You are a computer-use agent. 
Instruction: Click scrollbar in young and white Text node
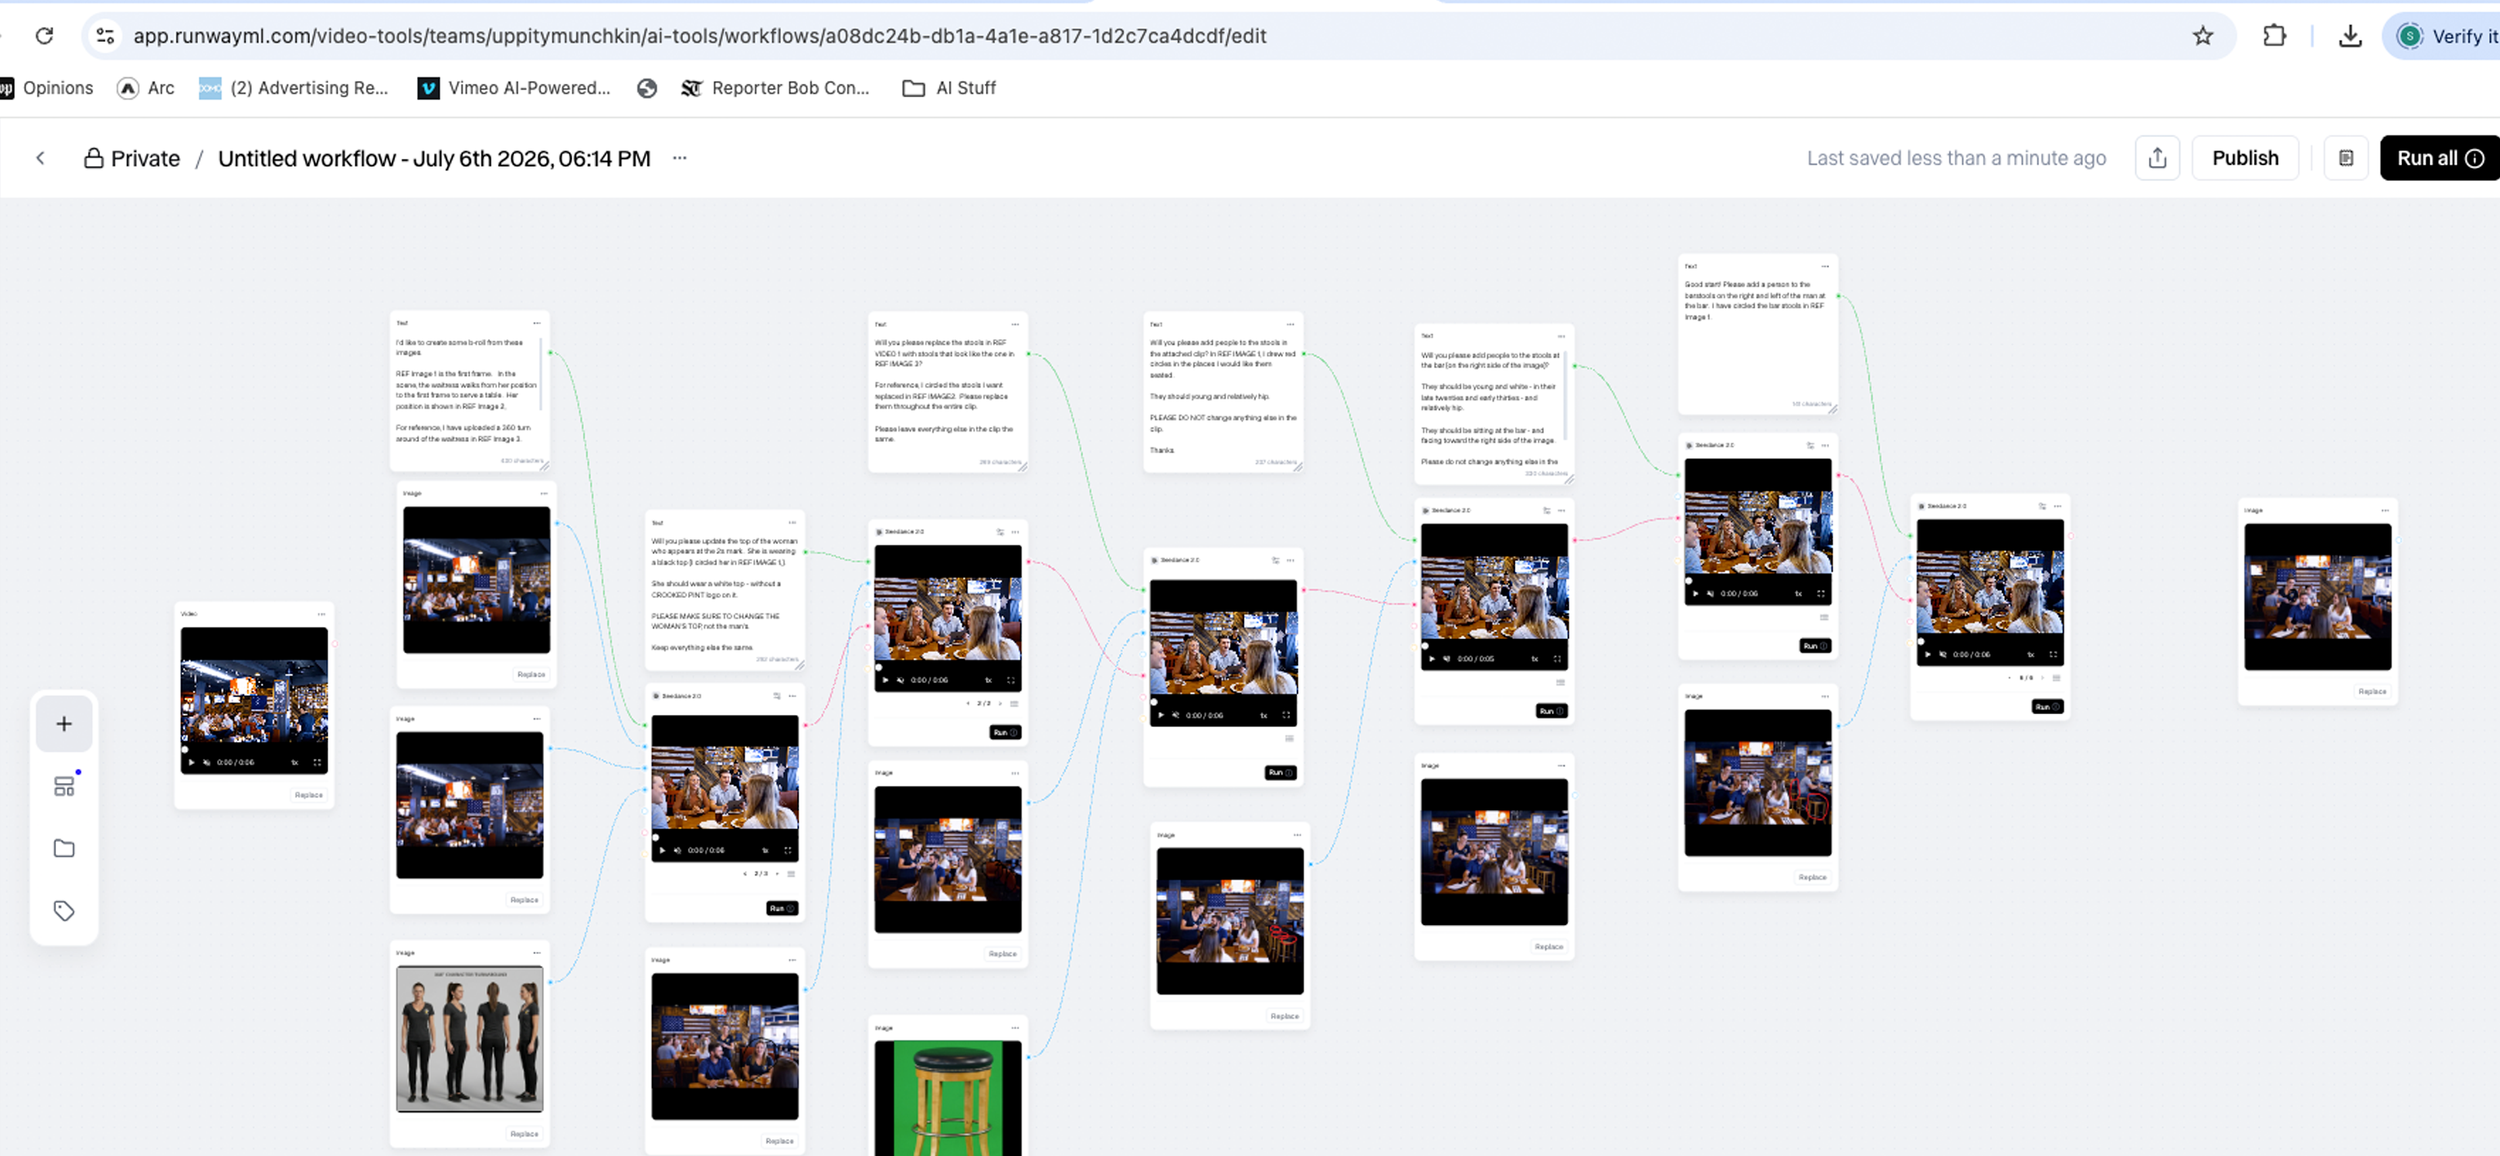(x=1566, y=396)
